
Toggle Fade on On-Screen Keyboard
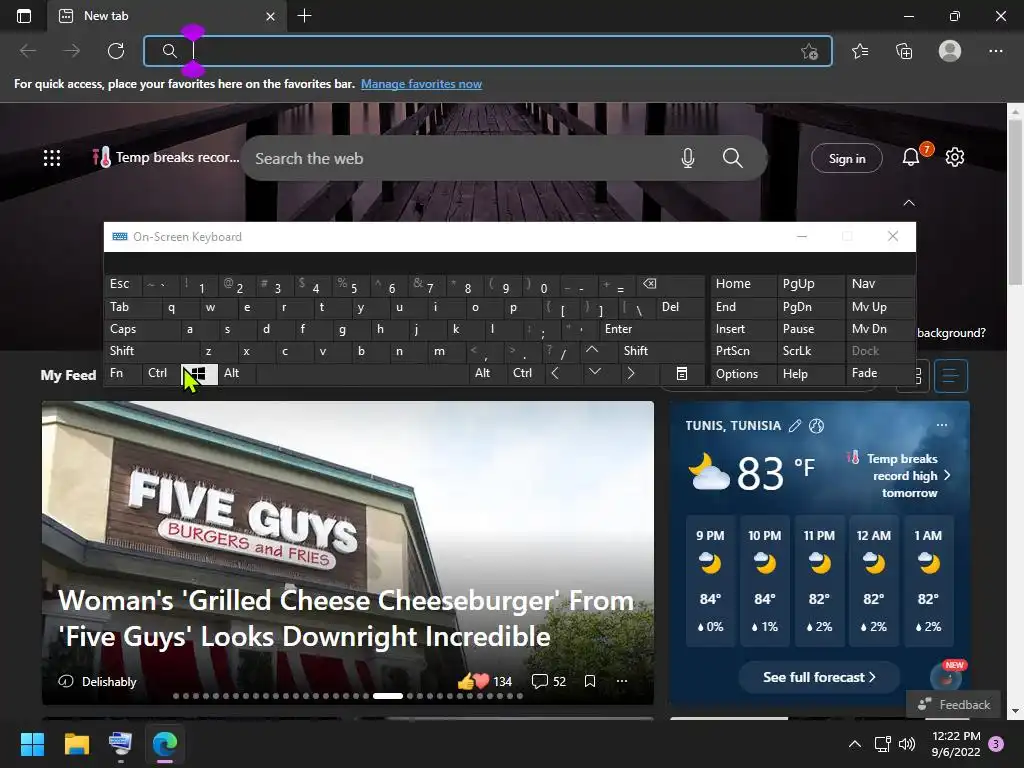pyautogui.click(x=880, y=374)
